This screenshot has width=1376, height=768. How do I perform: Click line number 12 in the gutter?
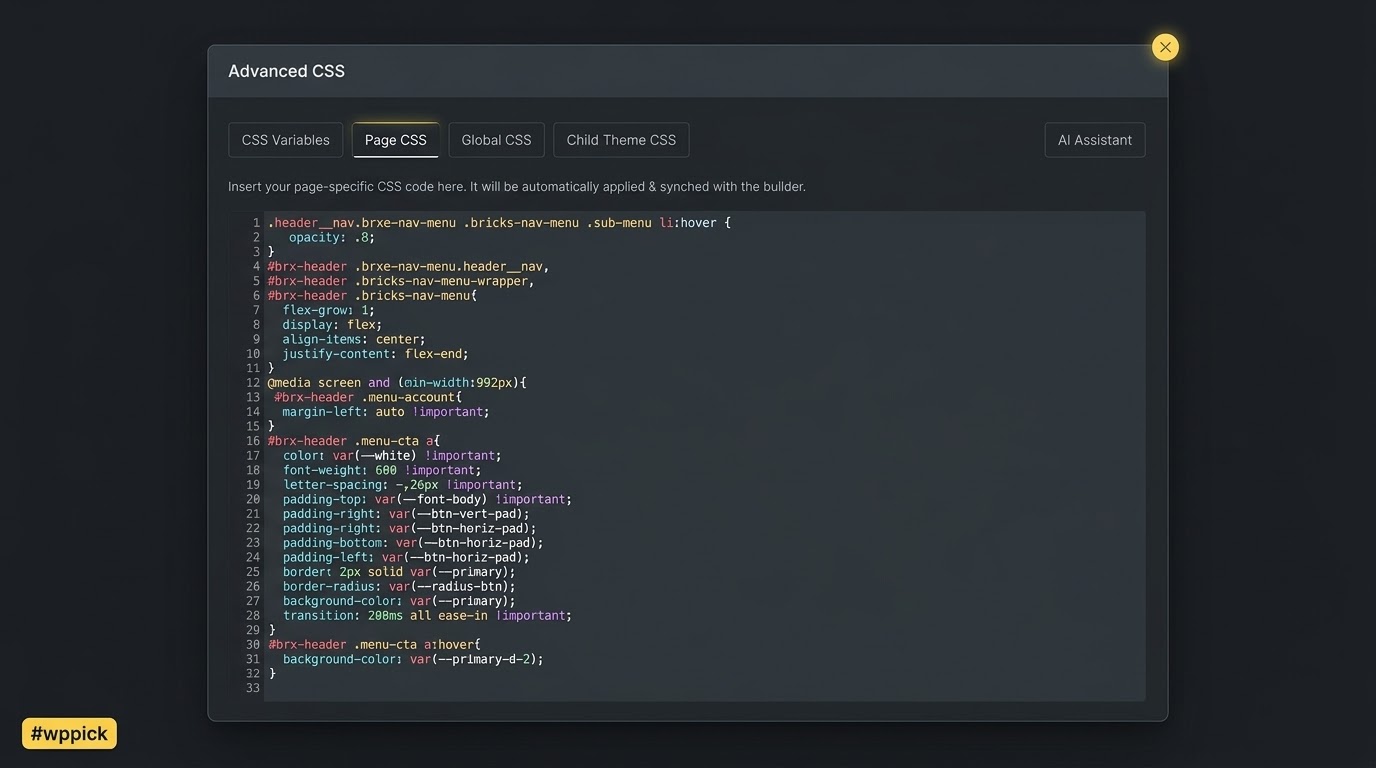click(x=252, y=382)
